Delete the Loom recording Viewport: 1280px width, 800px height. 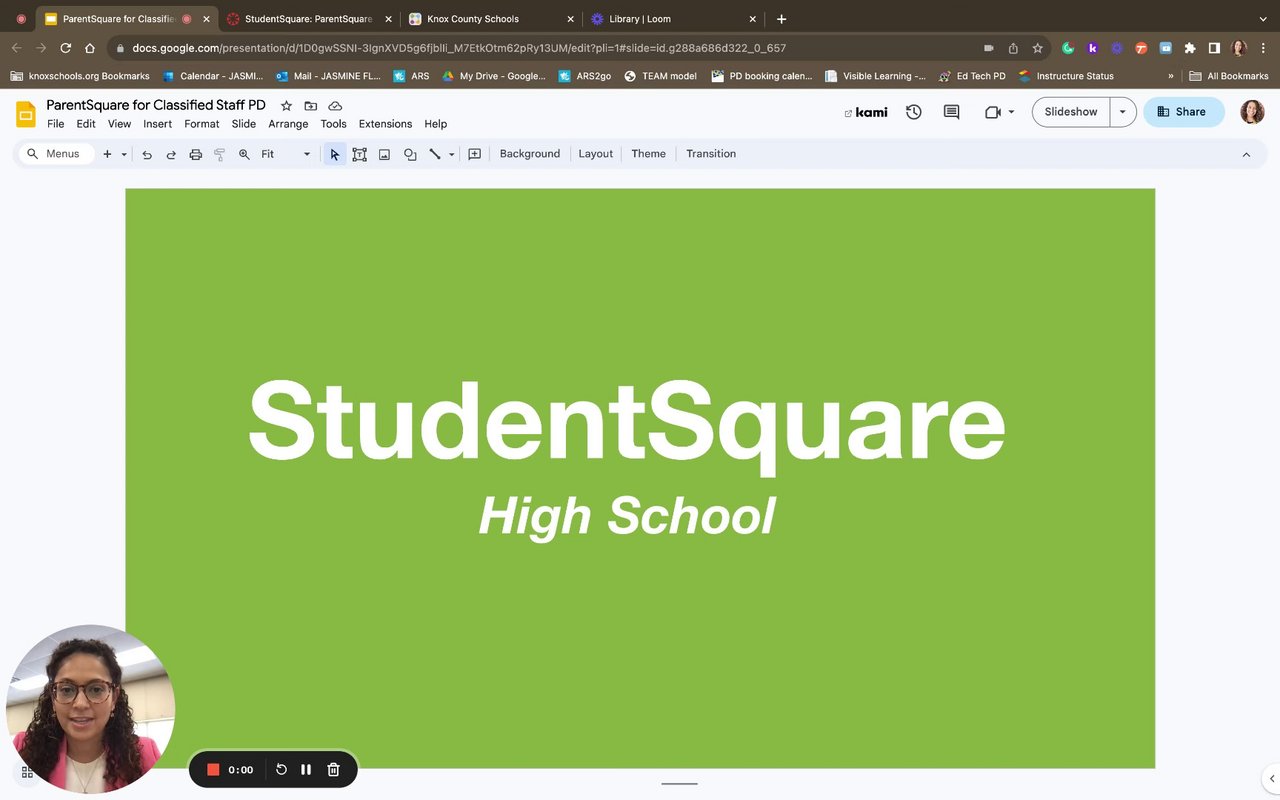click(x=334, y=770)
